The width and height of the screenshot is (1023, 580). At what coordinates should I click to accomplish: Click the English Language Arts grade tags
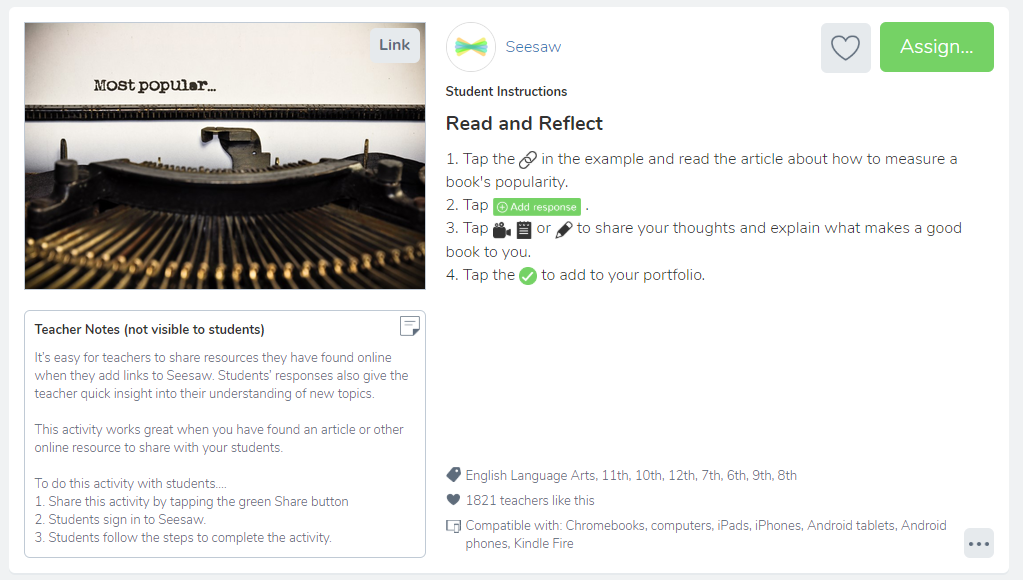(631, 476)
